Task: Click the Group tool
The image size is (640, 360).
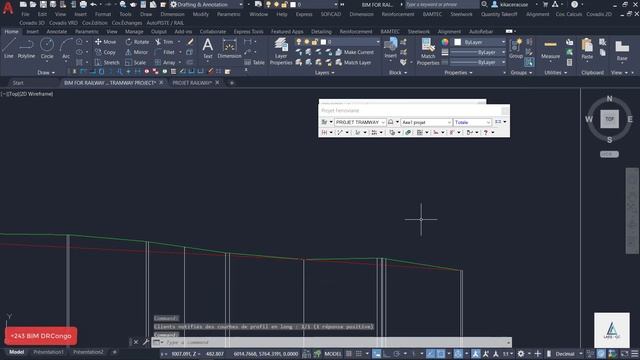Action: pyautogui.click(x=516, y=48)
